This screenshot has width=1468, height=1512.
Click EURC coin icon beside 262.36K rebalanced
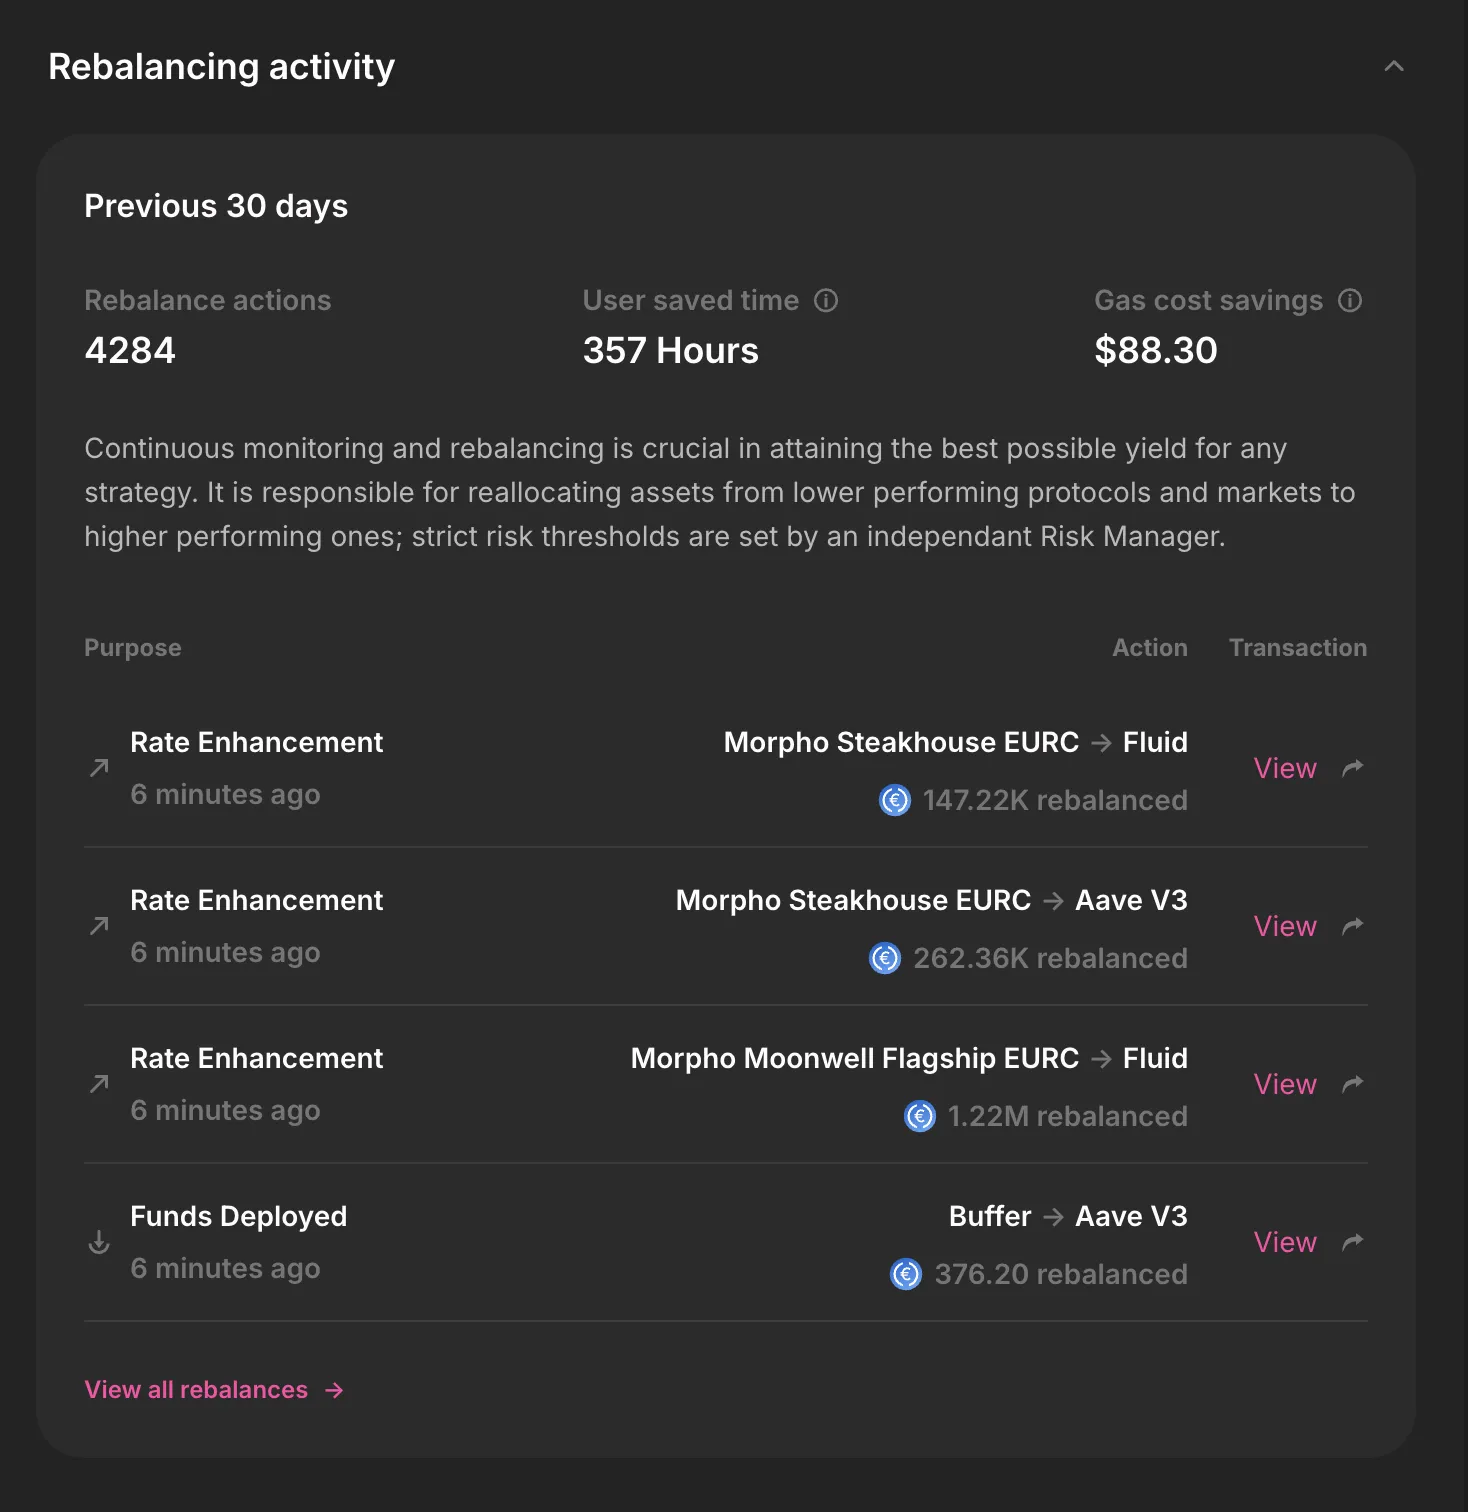coord(885,958)
